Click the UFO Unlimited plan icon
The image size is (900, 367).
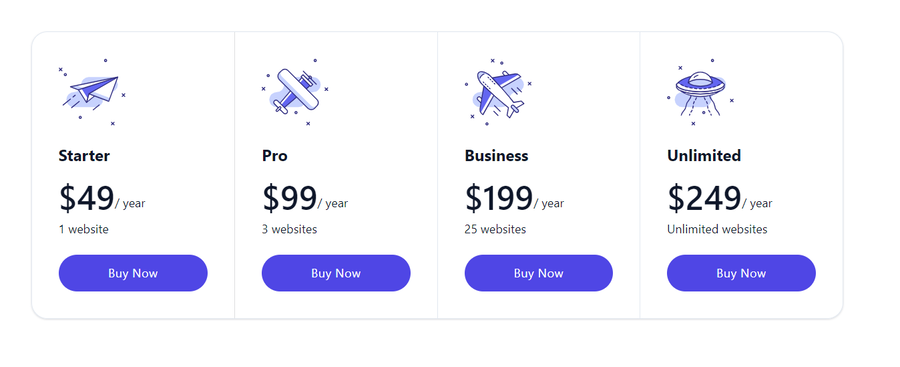point(701,92)
